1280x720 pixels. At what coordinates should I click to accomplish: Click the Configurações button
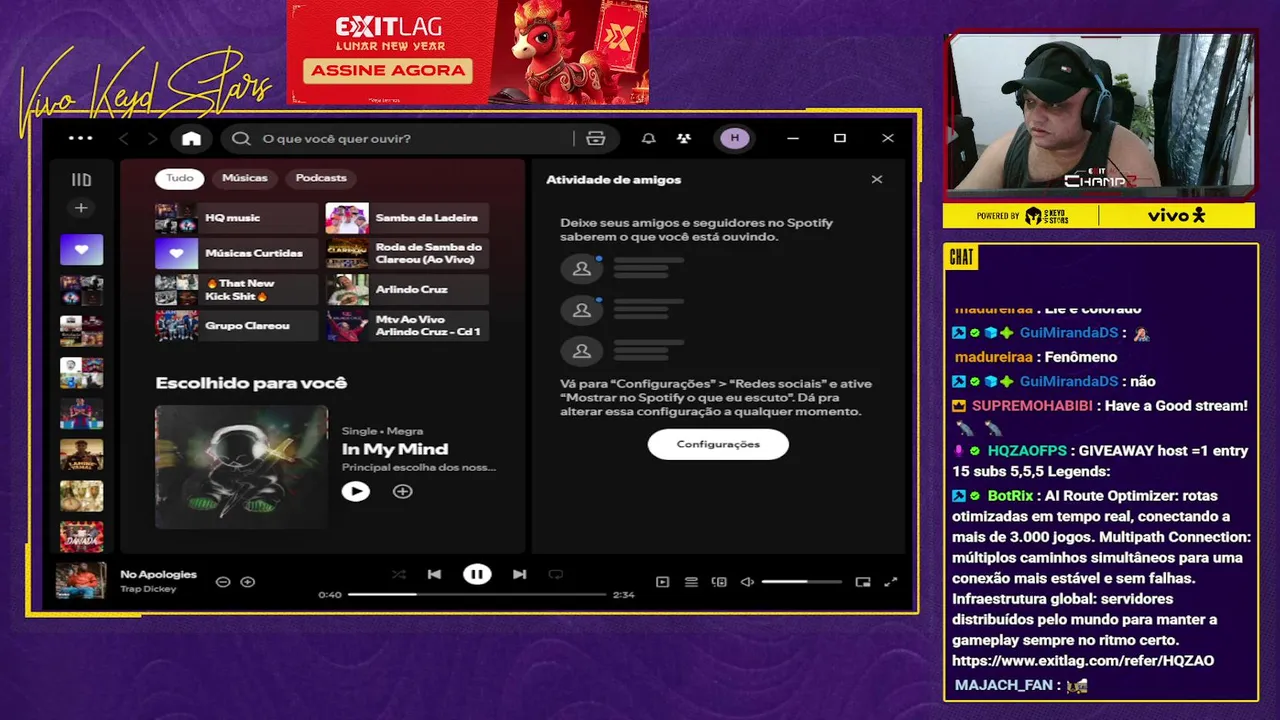718,444
